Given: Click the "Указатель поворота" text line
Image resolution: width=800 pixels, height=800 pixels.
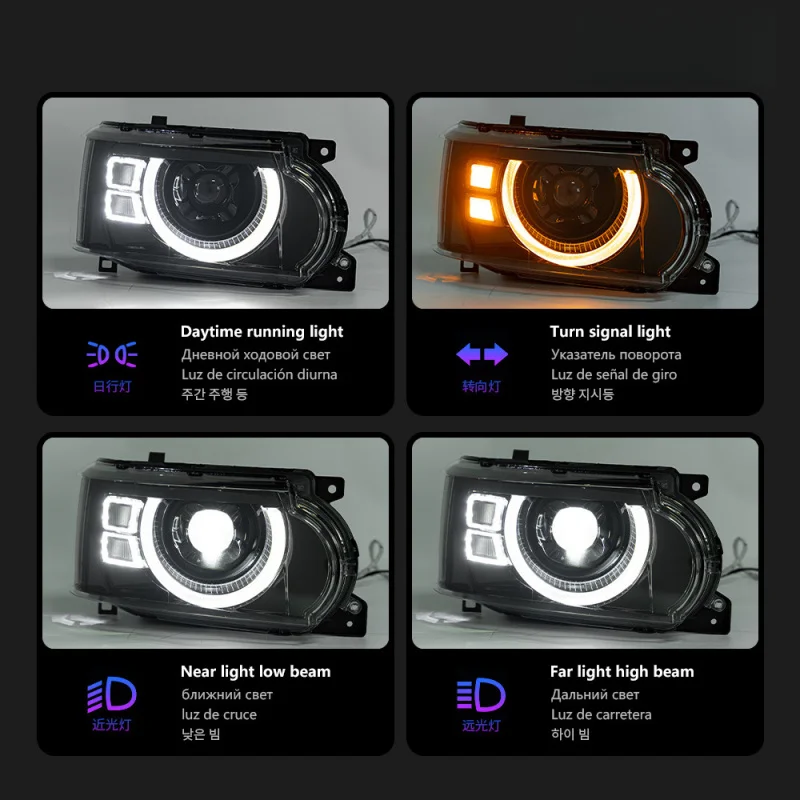Looking at the screenshot, I should coord(616,355).
